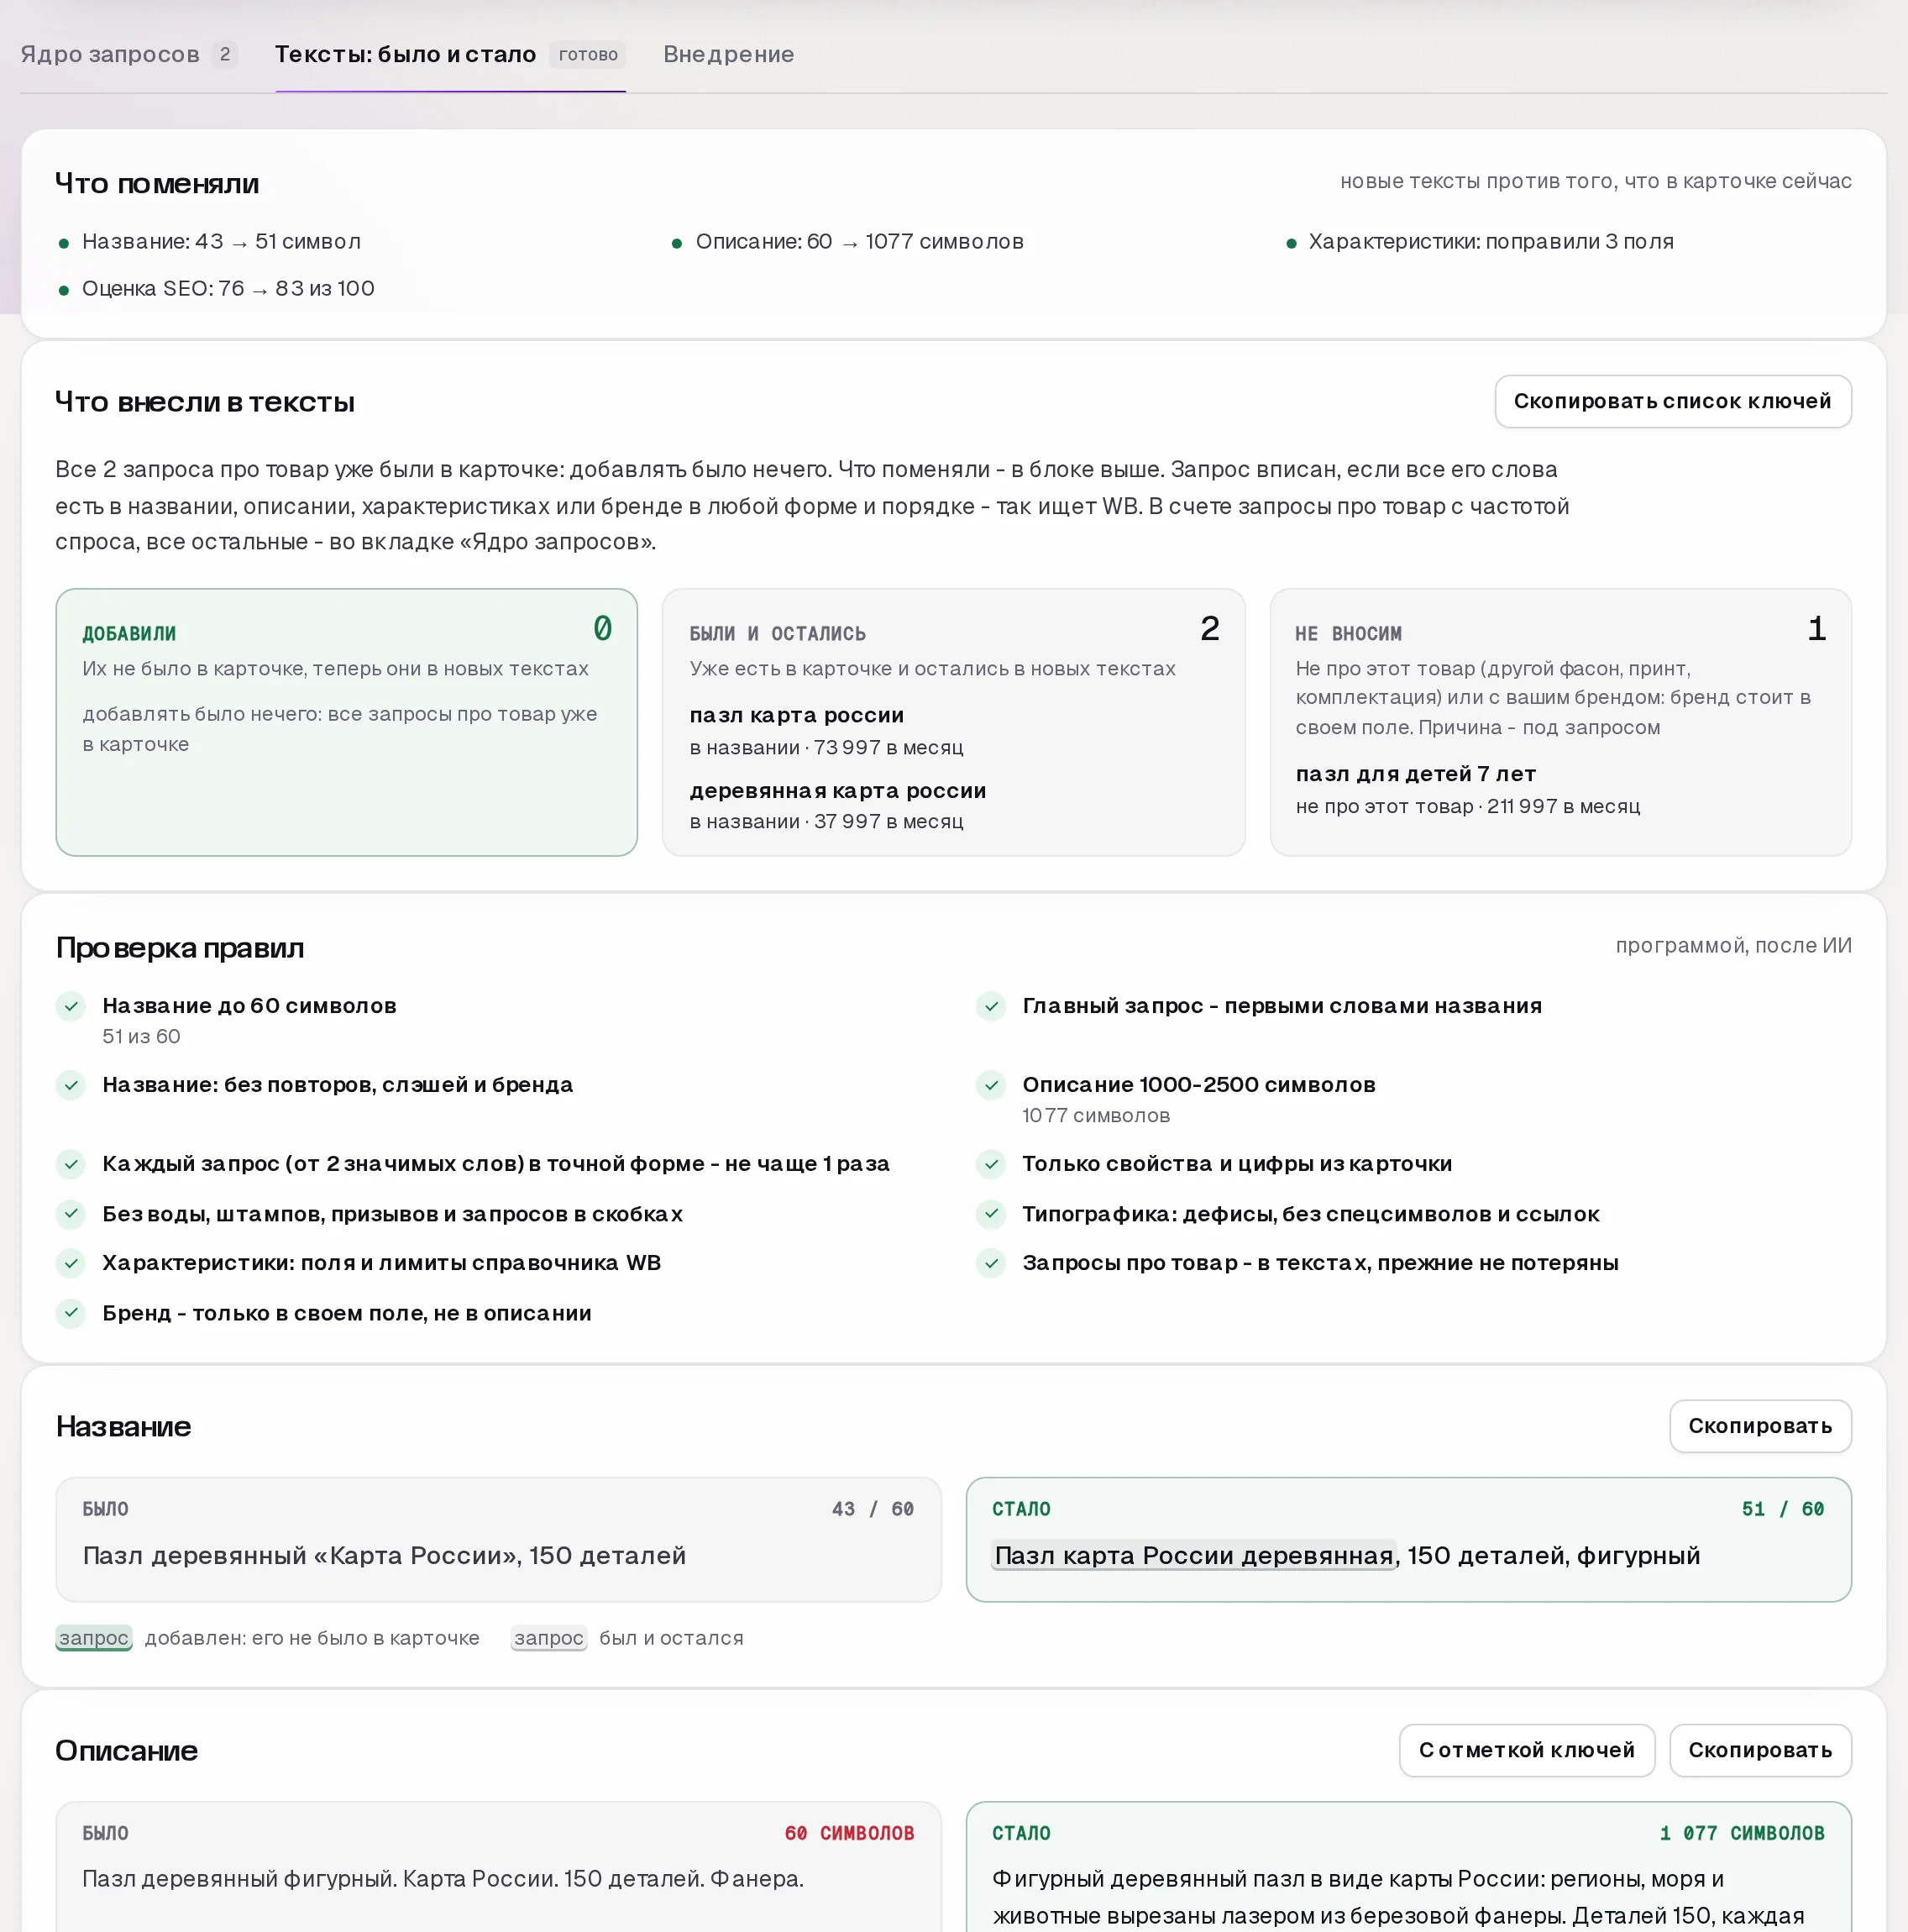Click the query «пазл для детей 7 лет»
This screenshot has height=1932, width=1908.
(1415, 774)
